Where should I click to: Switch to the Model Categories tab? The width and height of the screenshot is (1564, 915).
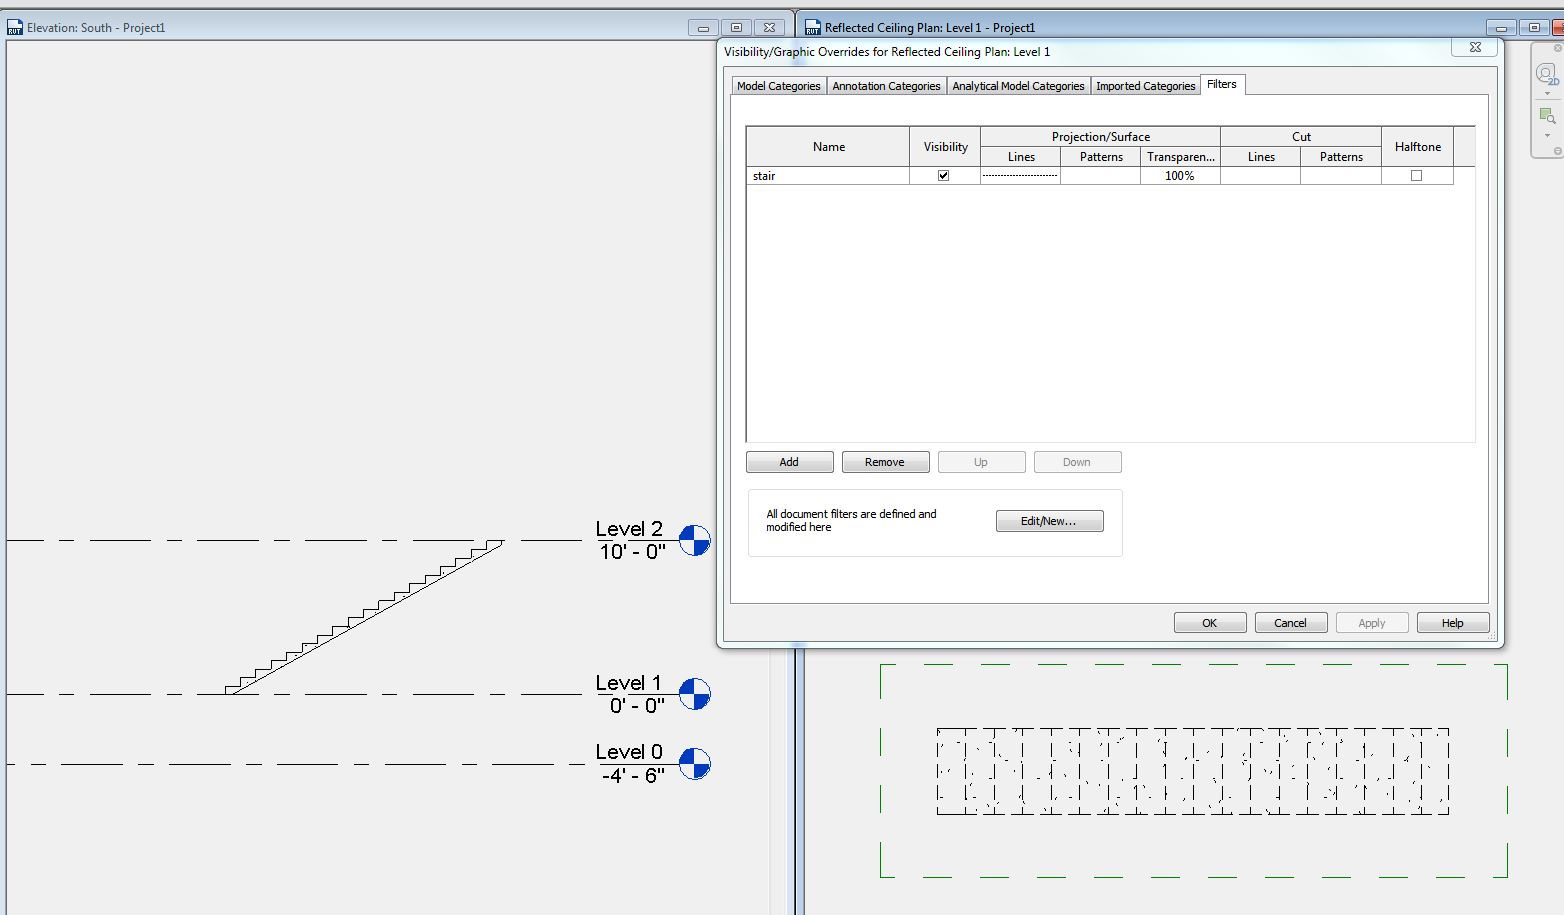click(778, 86)
